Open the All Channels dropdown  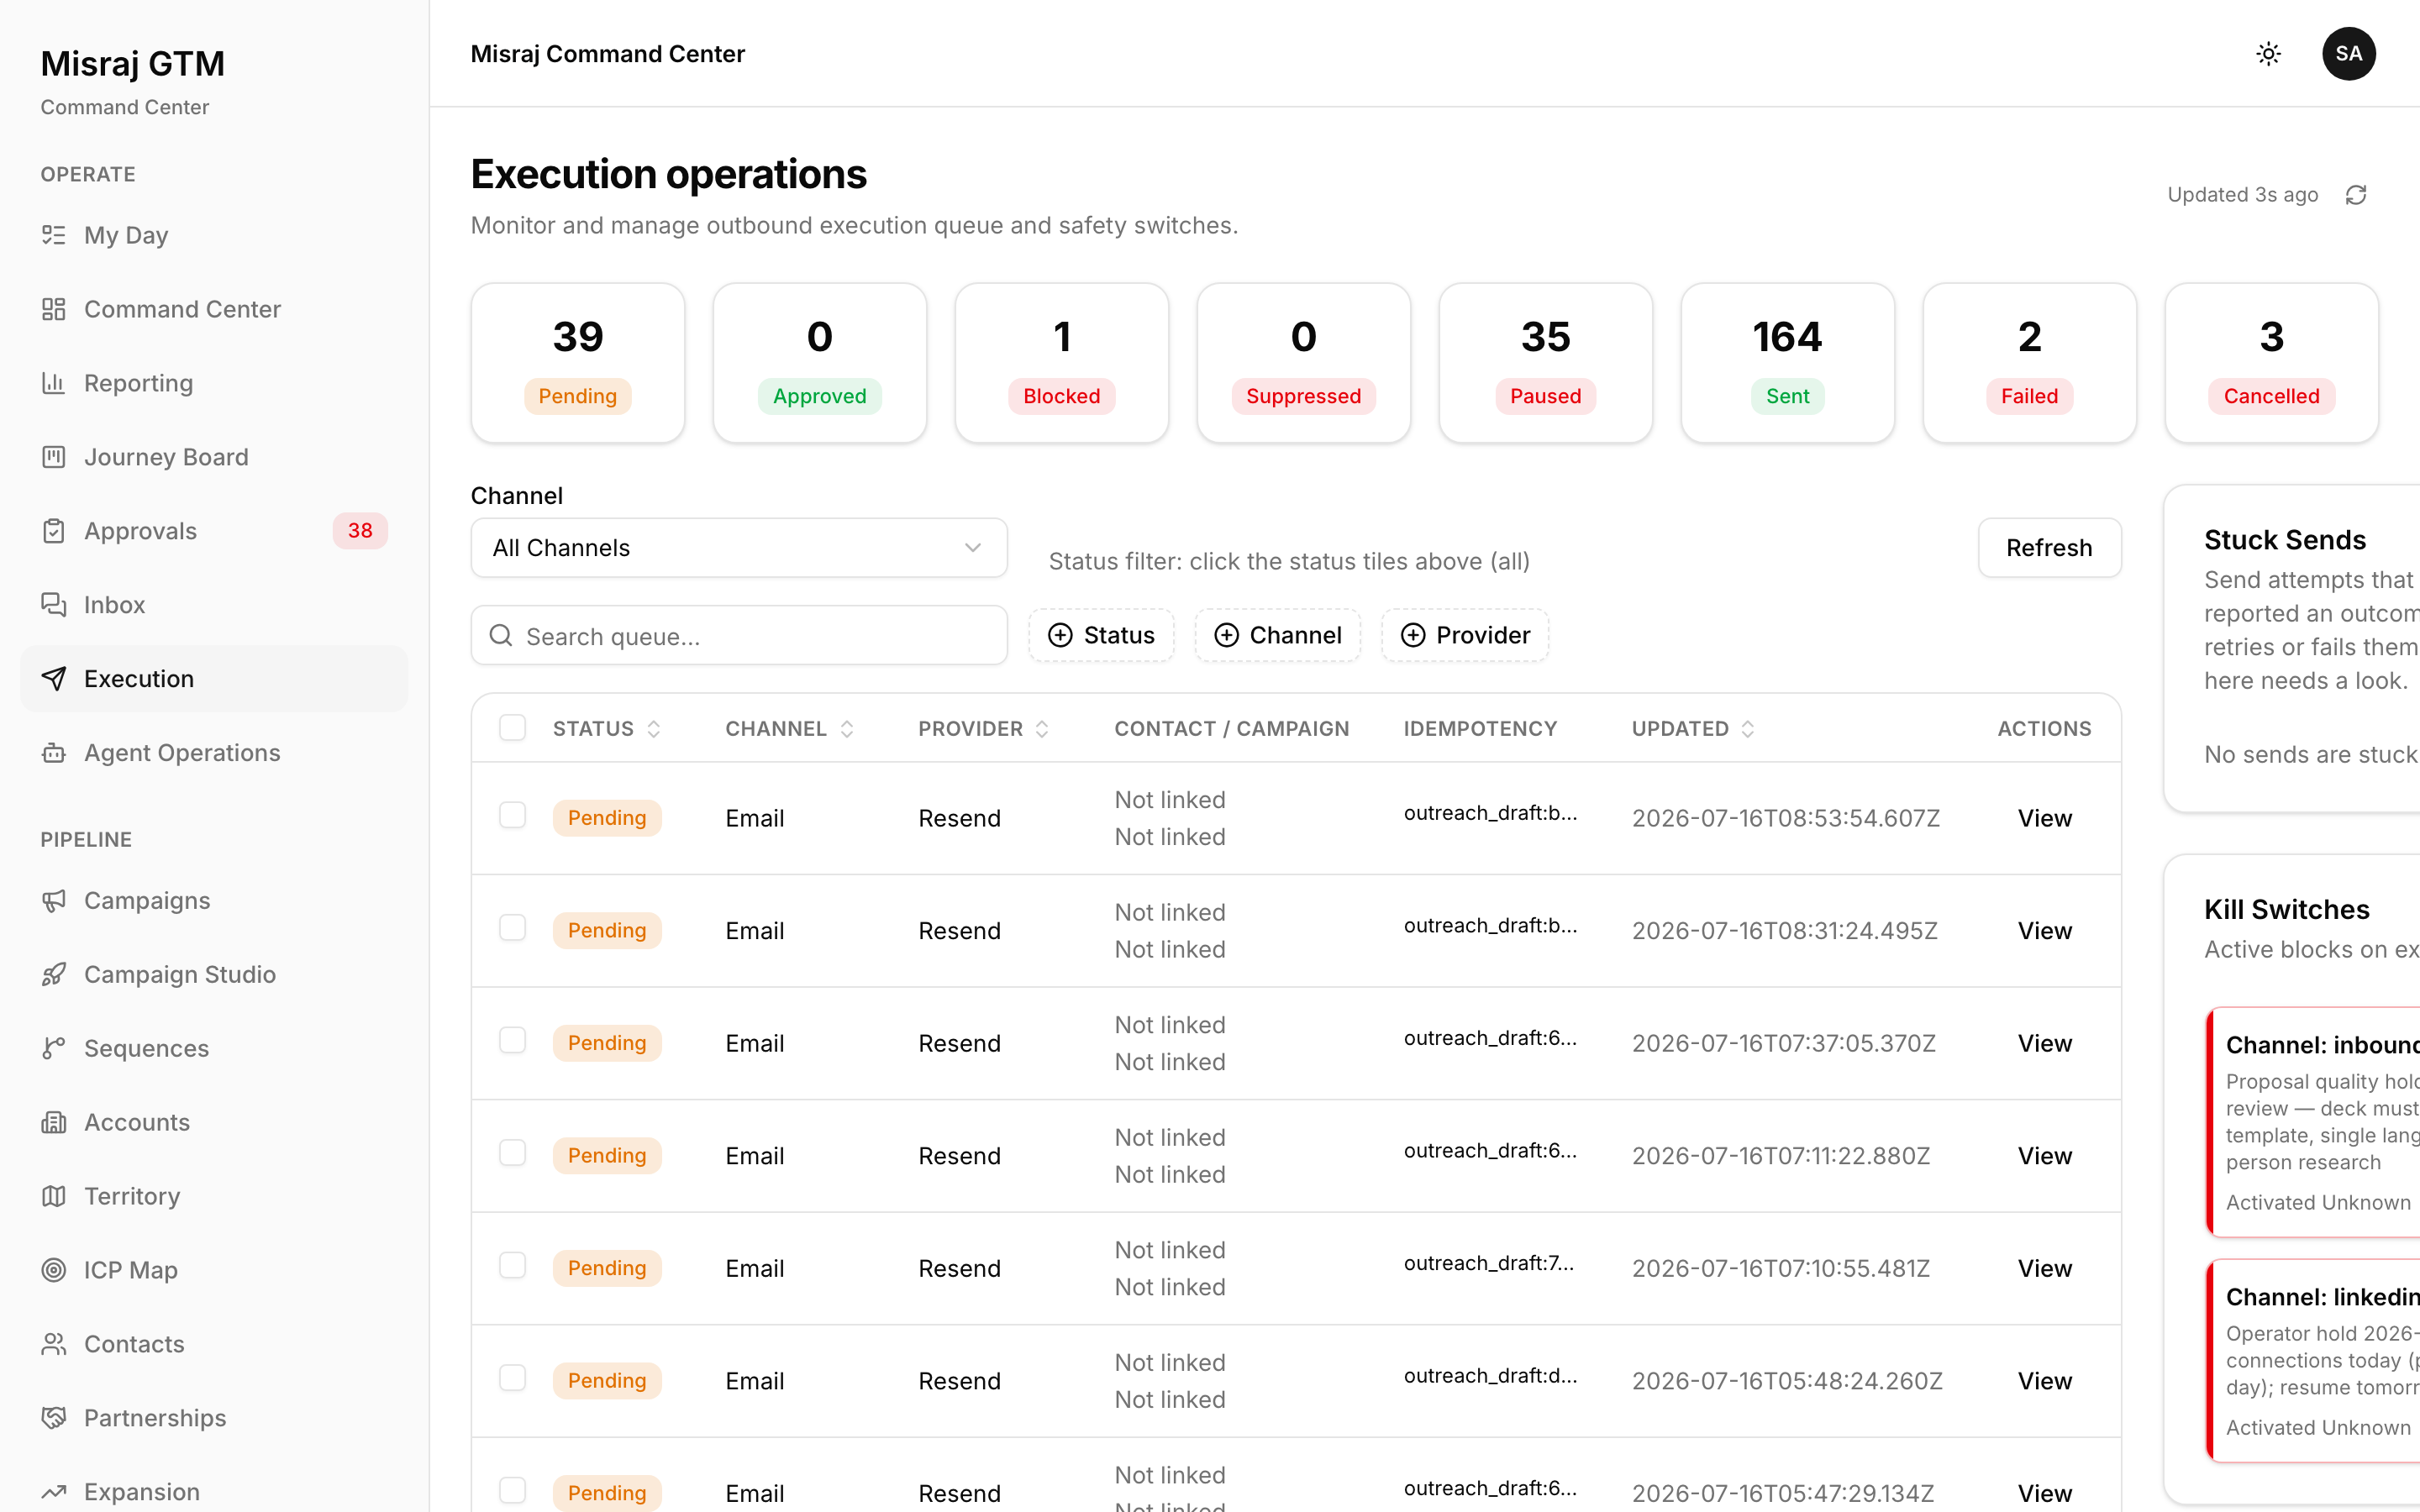739,548
